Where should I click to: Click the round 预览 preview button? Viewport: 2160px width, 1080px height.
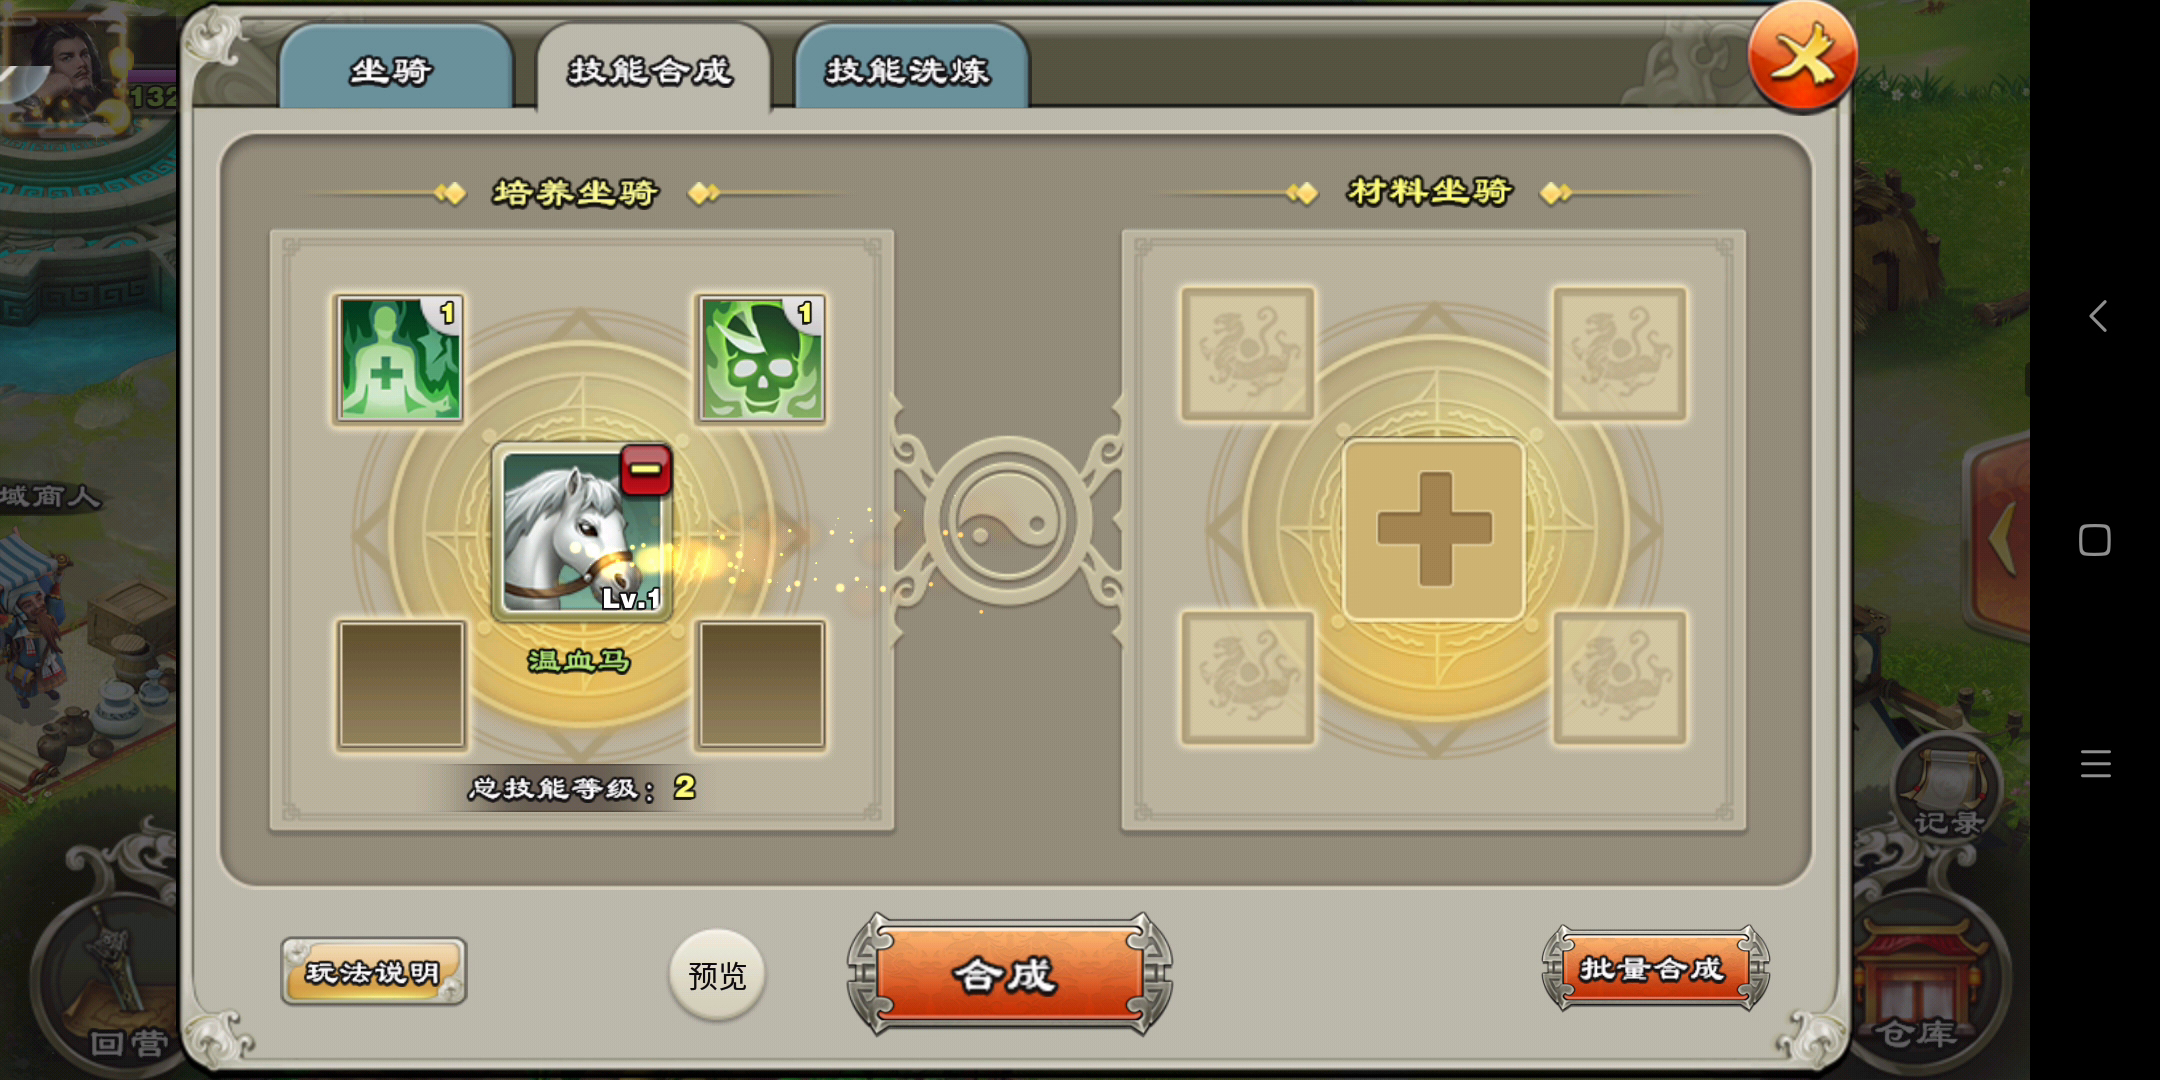coord(717,975)
